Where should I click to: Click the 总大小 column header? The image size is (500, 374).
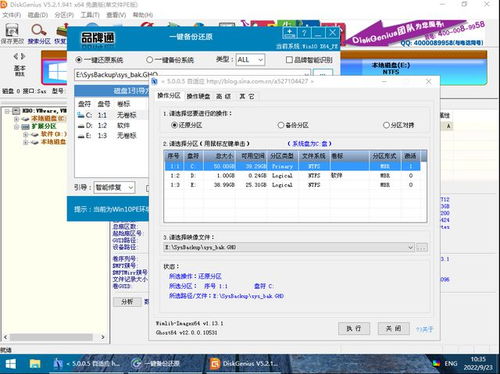pos(220,156)
